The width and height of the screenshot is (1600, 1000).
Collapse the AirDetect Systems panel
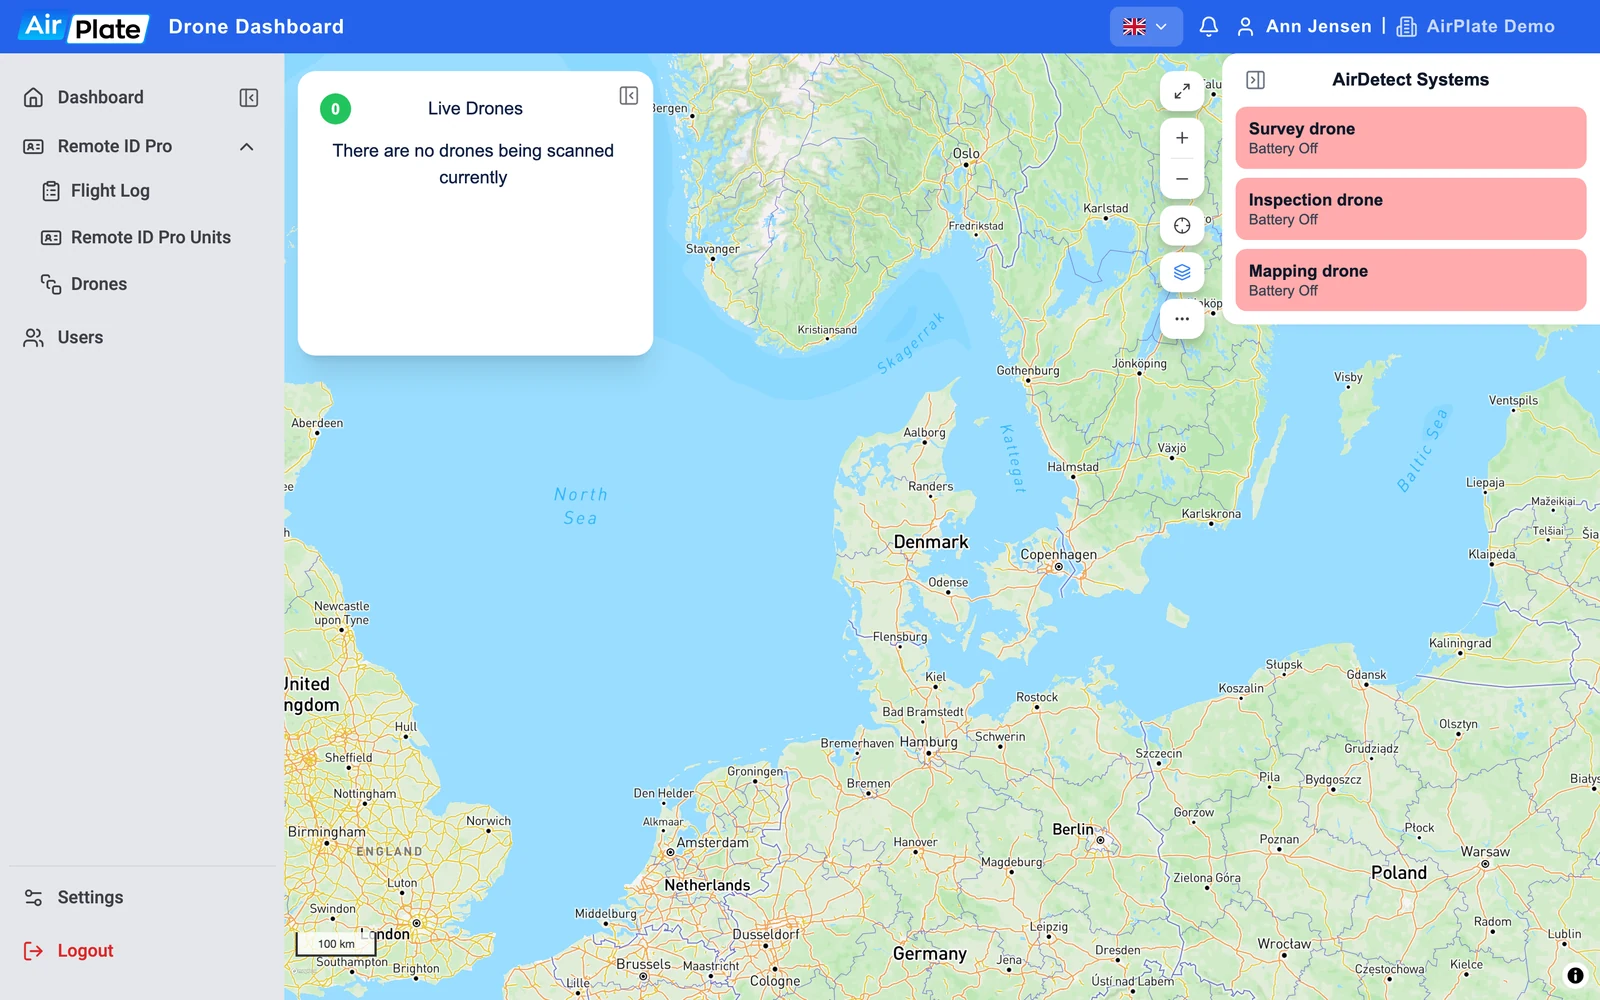point(1256,80)
